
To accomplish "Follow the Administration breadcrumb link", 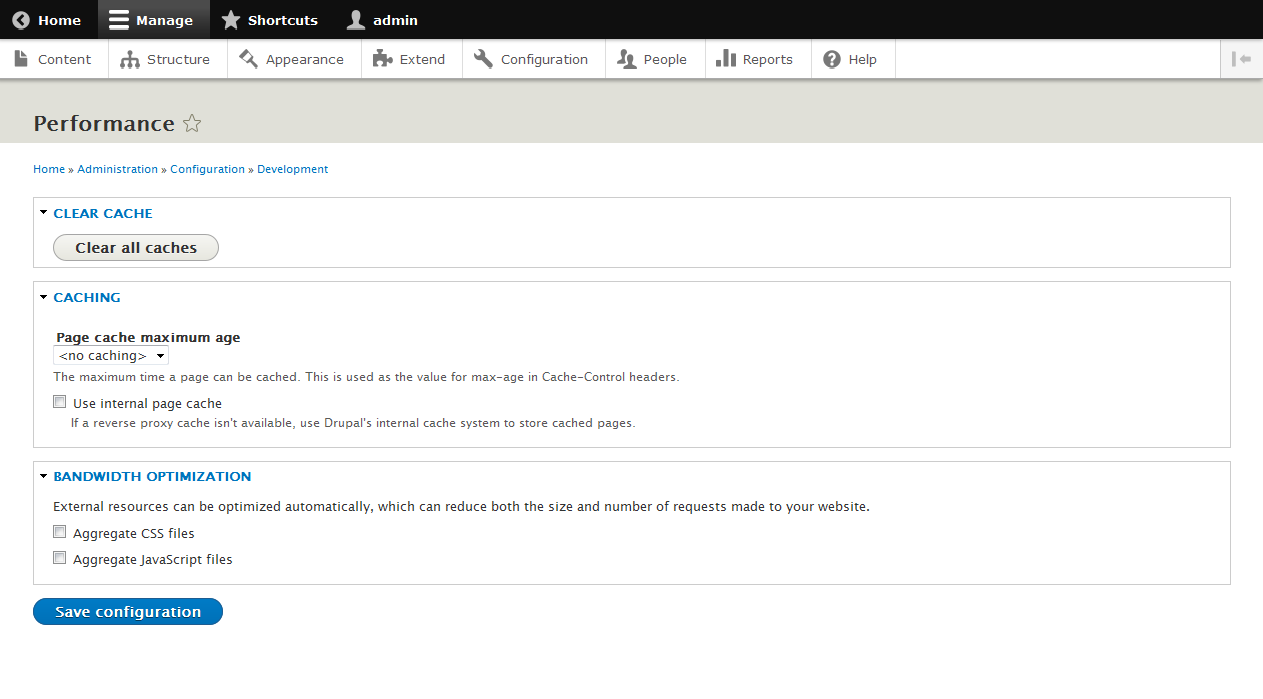I will point(117,170).
